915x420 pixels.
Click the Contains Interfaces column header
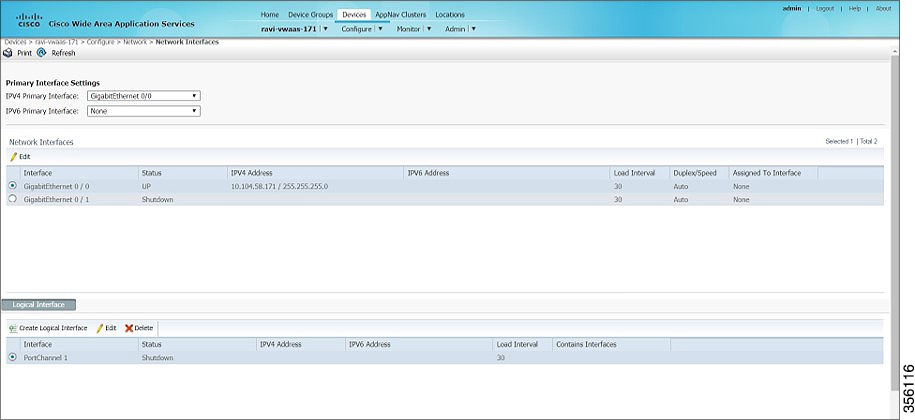tap(586, 344)
